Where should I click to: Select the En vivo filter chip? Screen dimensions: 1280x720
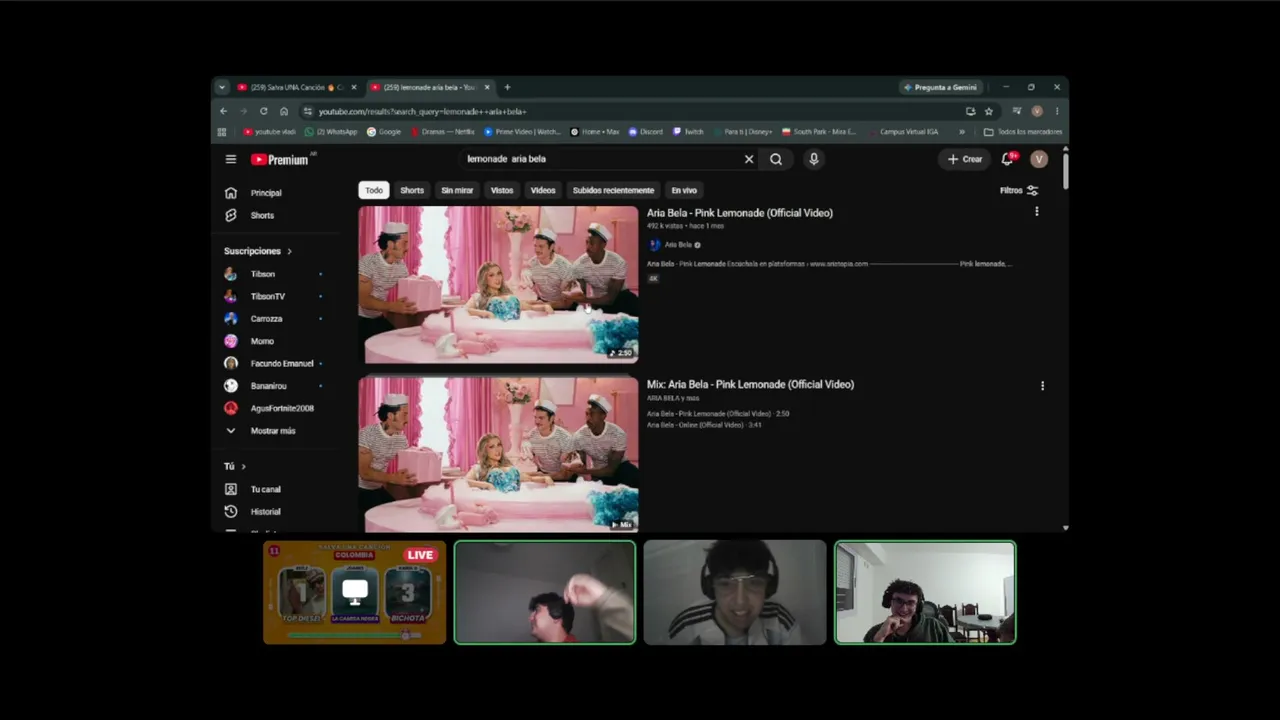(684, 190)
